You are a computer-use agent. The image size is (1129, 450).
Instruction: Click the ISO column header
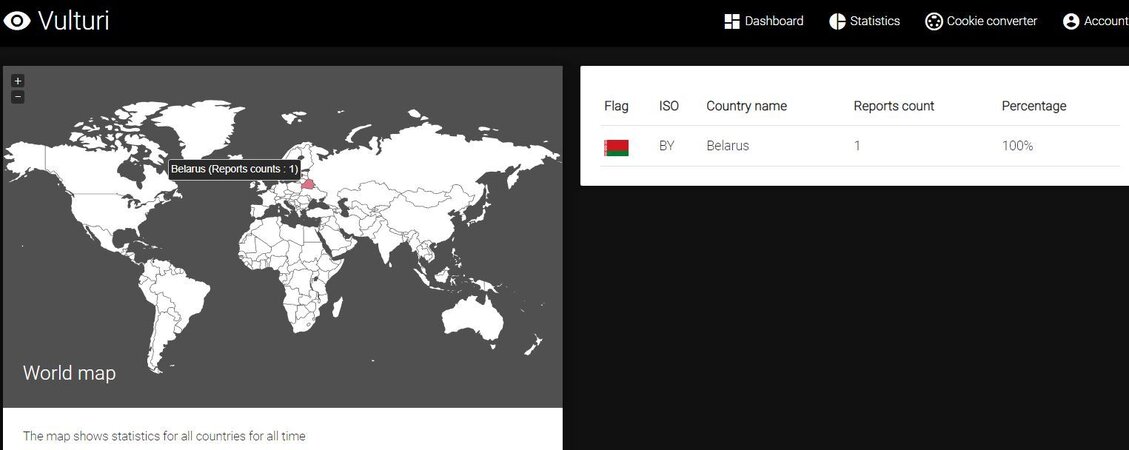[669, 106]
